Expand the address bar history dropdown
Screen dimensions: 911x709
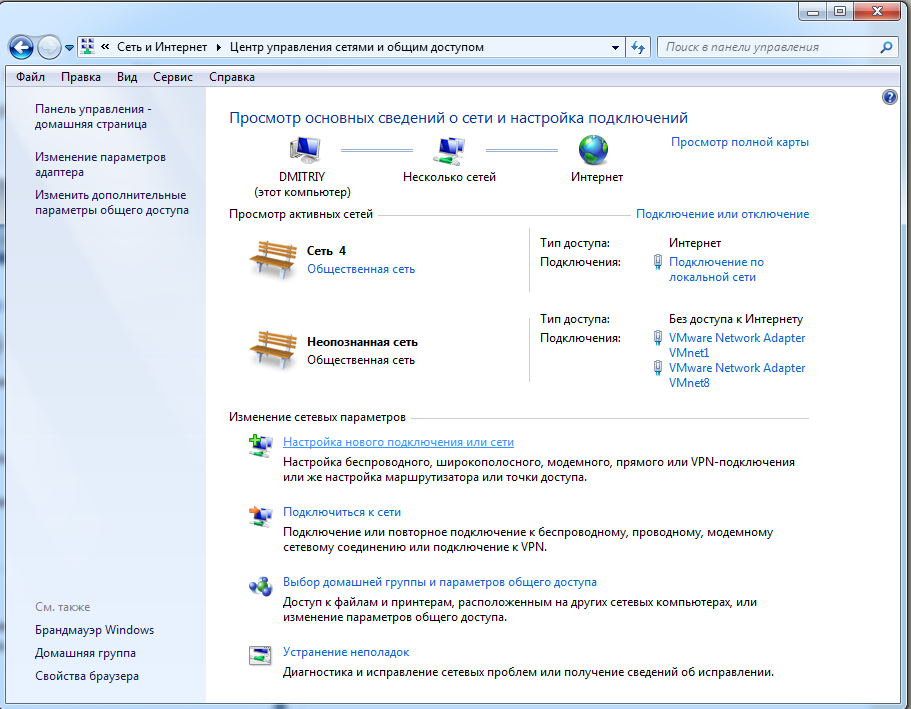pyautogui.click(x=615, y=47)
